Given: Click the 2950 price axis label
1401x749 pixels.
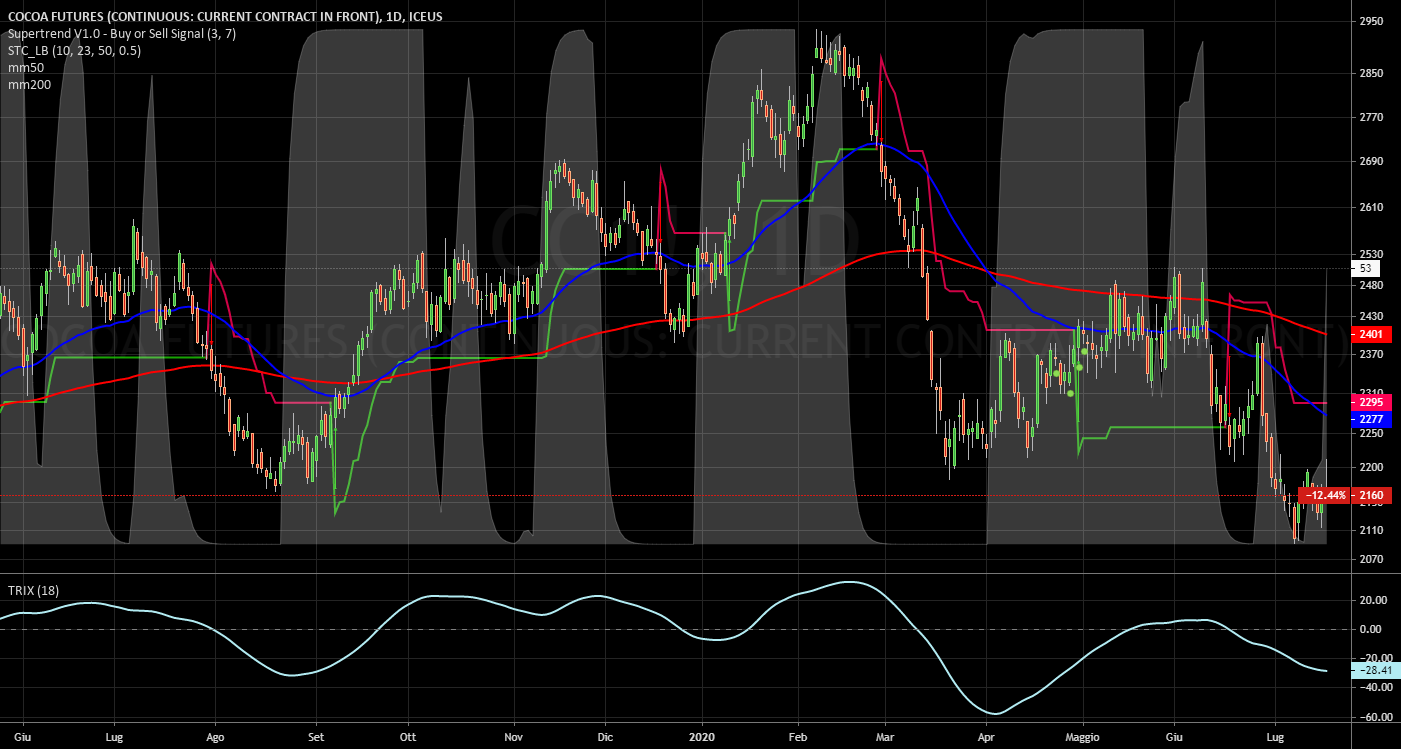Looking at the screenshot, I should (1371, 21).
